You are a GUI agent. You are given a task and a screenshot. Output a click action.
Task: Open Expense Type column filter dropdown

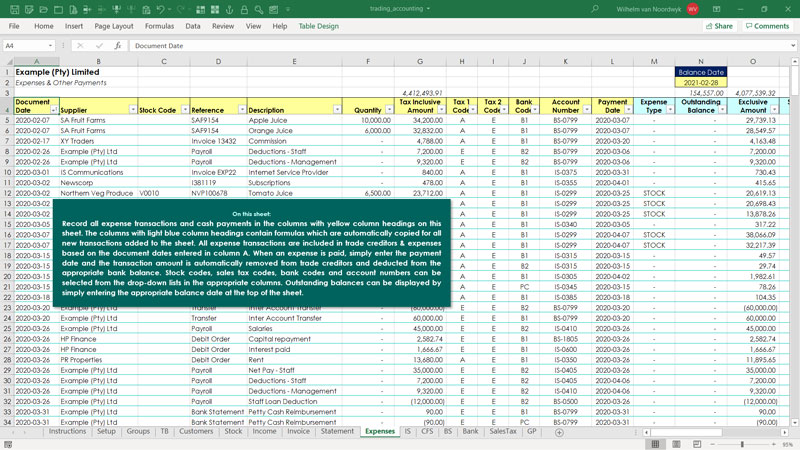(670, 110)
